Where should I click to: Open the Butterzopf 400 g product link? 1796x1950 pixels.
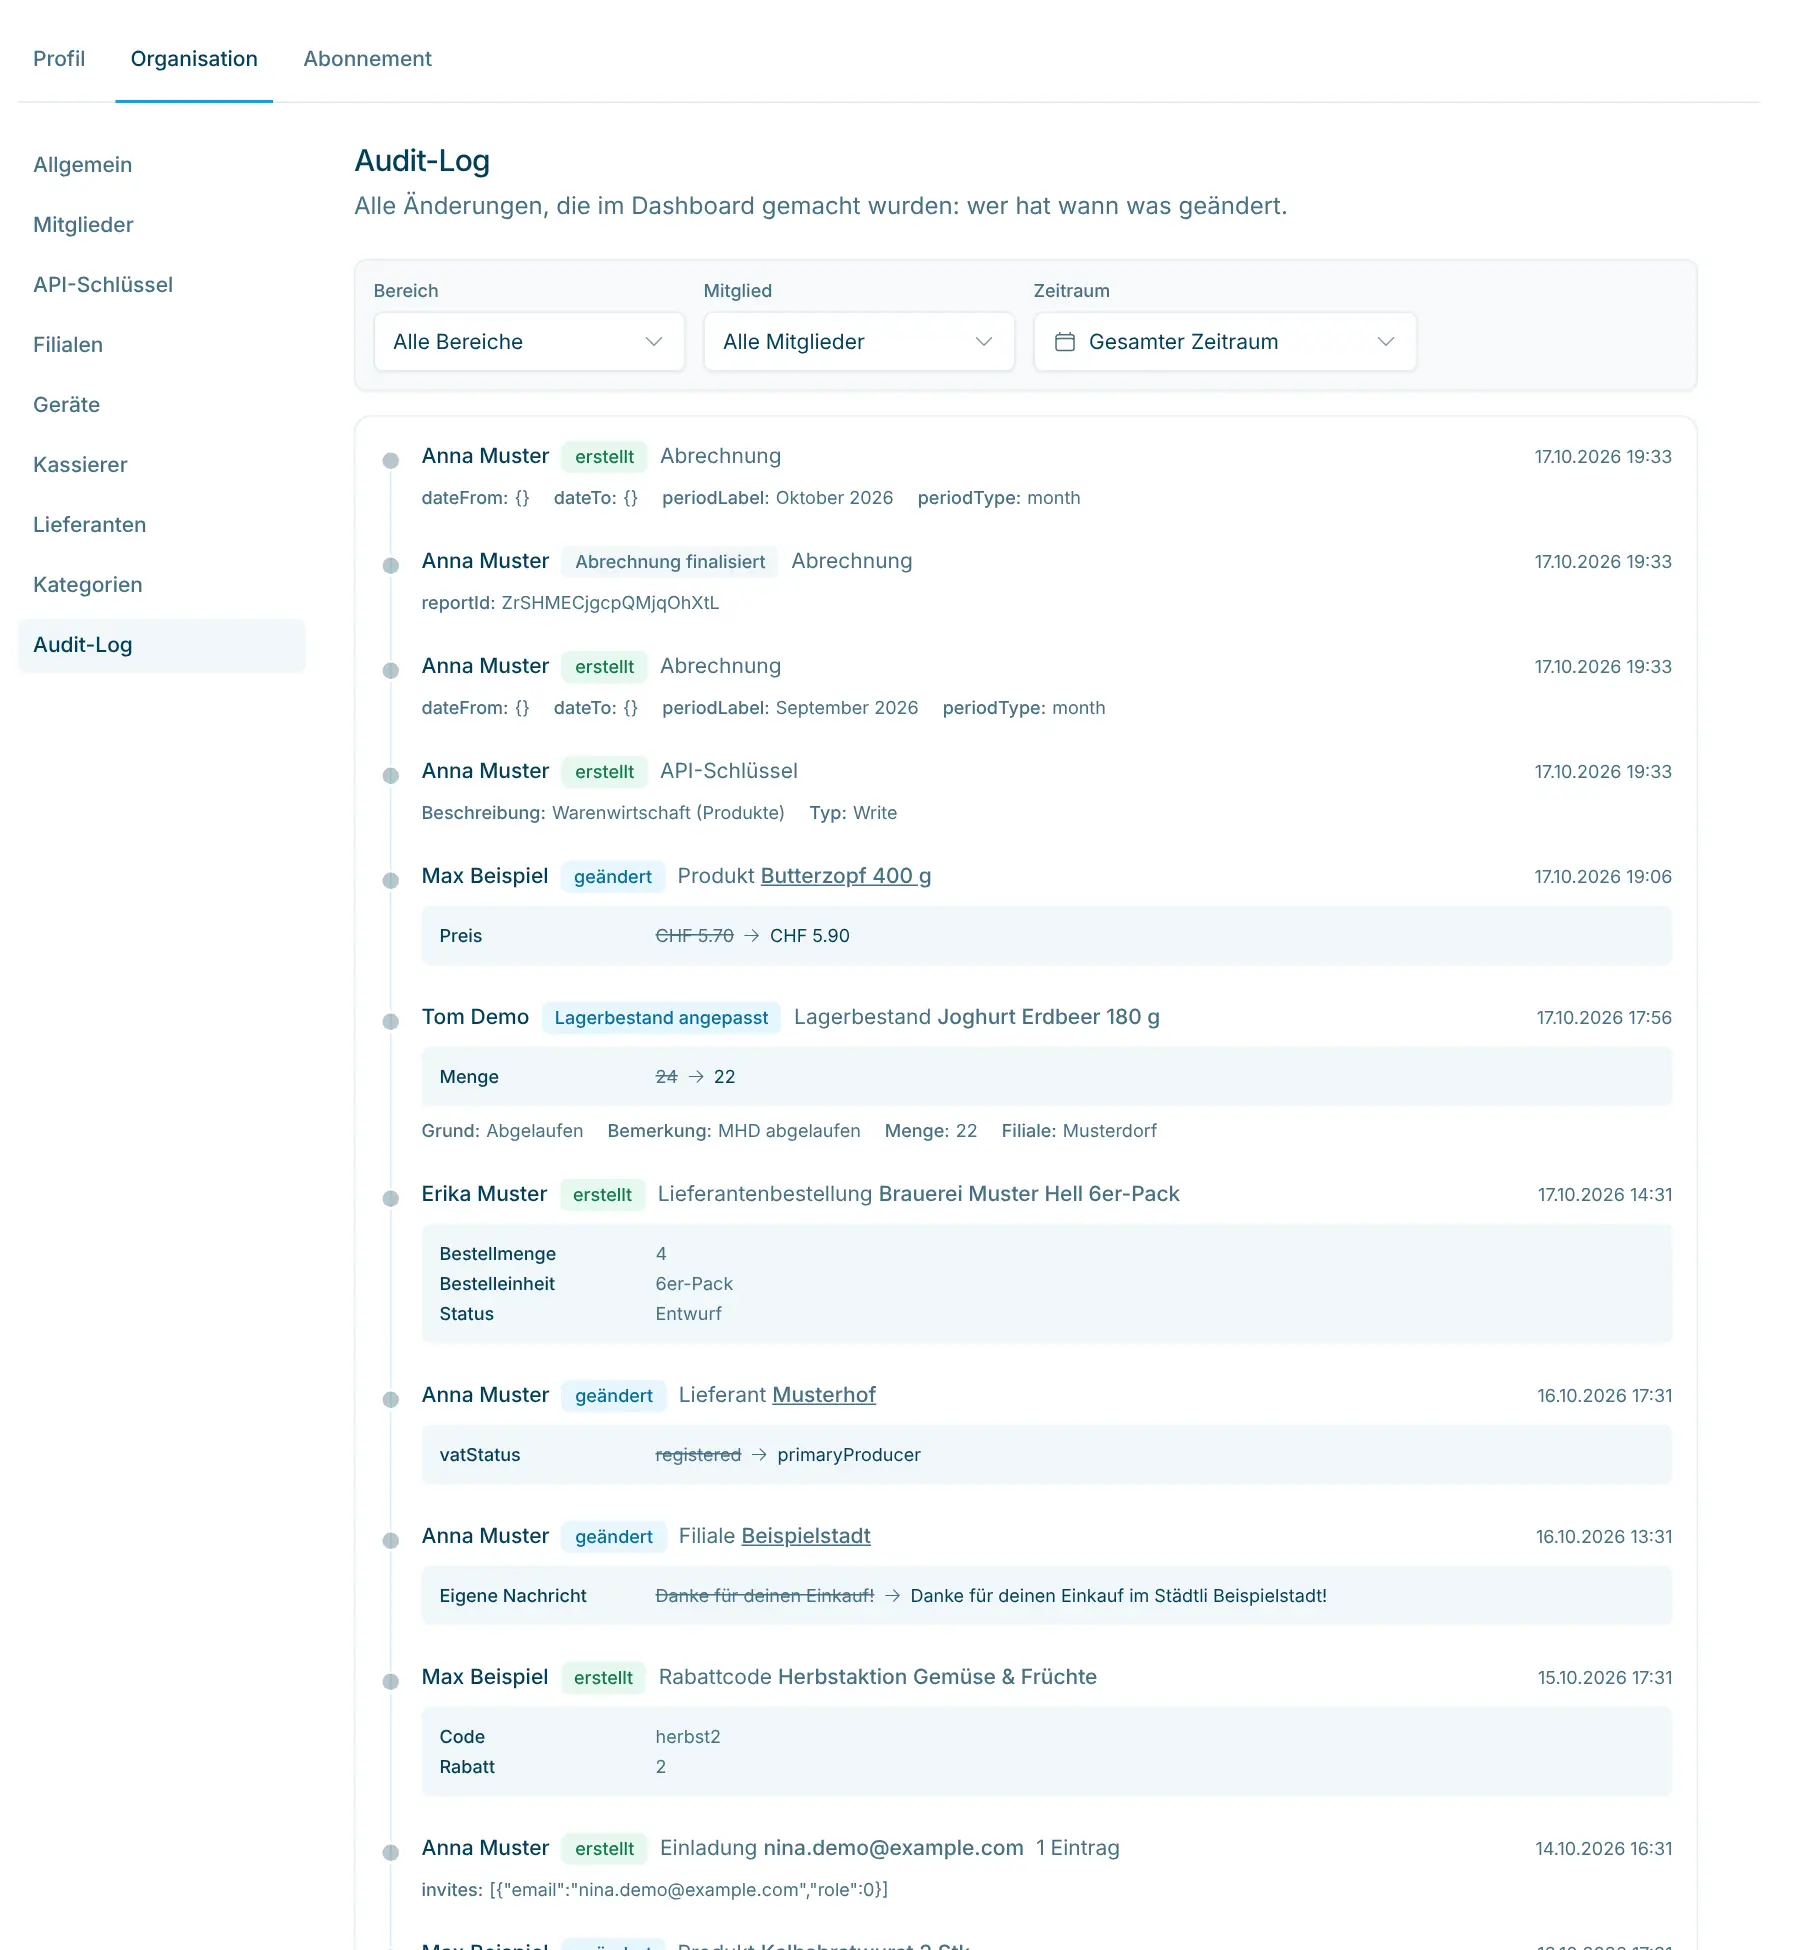[846, 876]
